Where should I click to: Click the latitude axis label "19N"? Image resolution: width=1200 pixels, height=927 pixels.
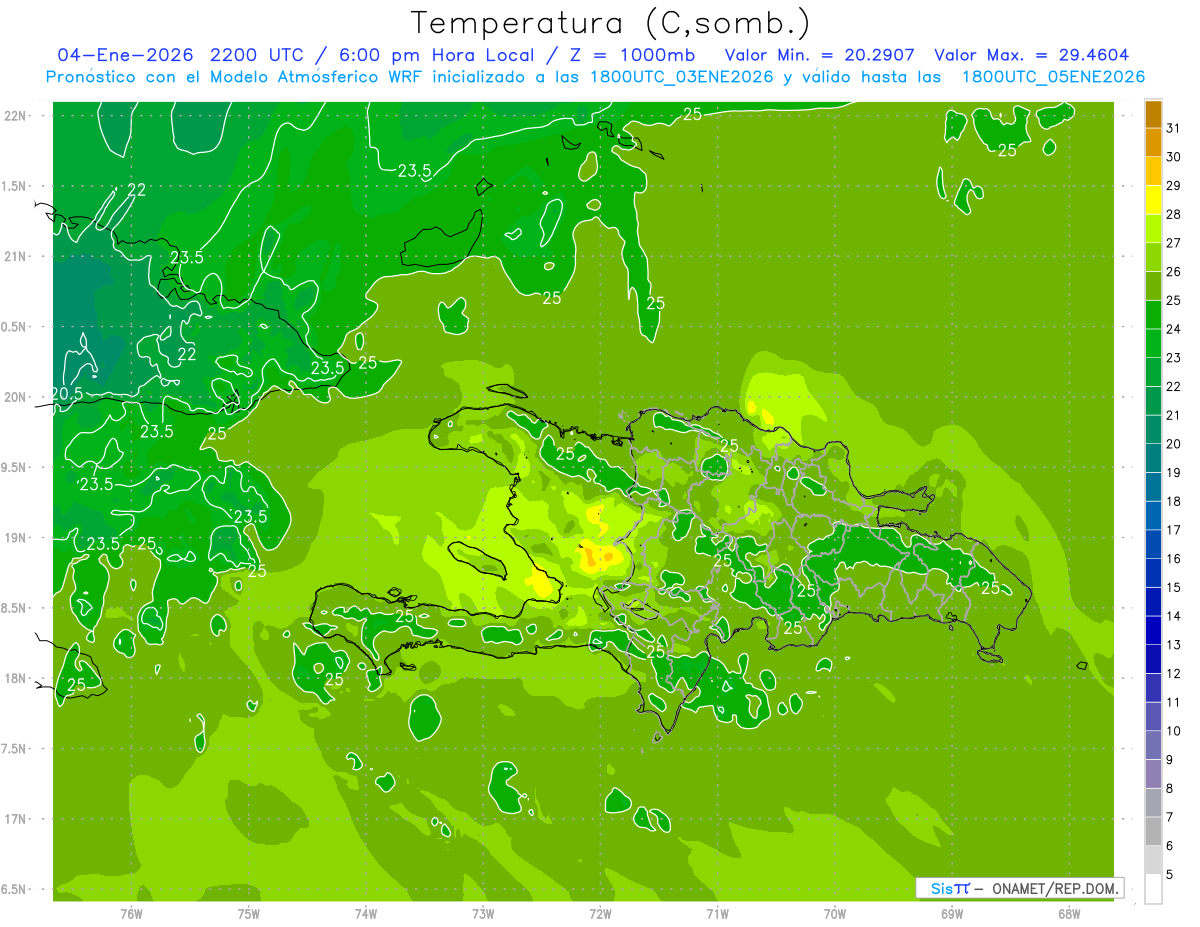click(x=16, y=538)
